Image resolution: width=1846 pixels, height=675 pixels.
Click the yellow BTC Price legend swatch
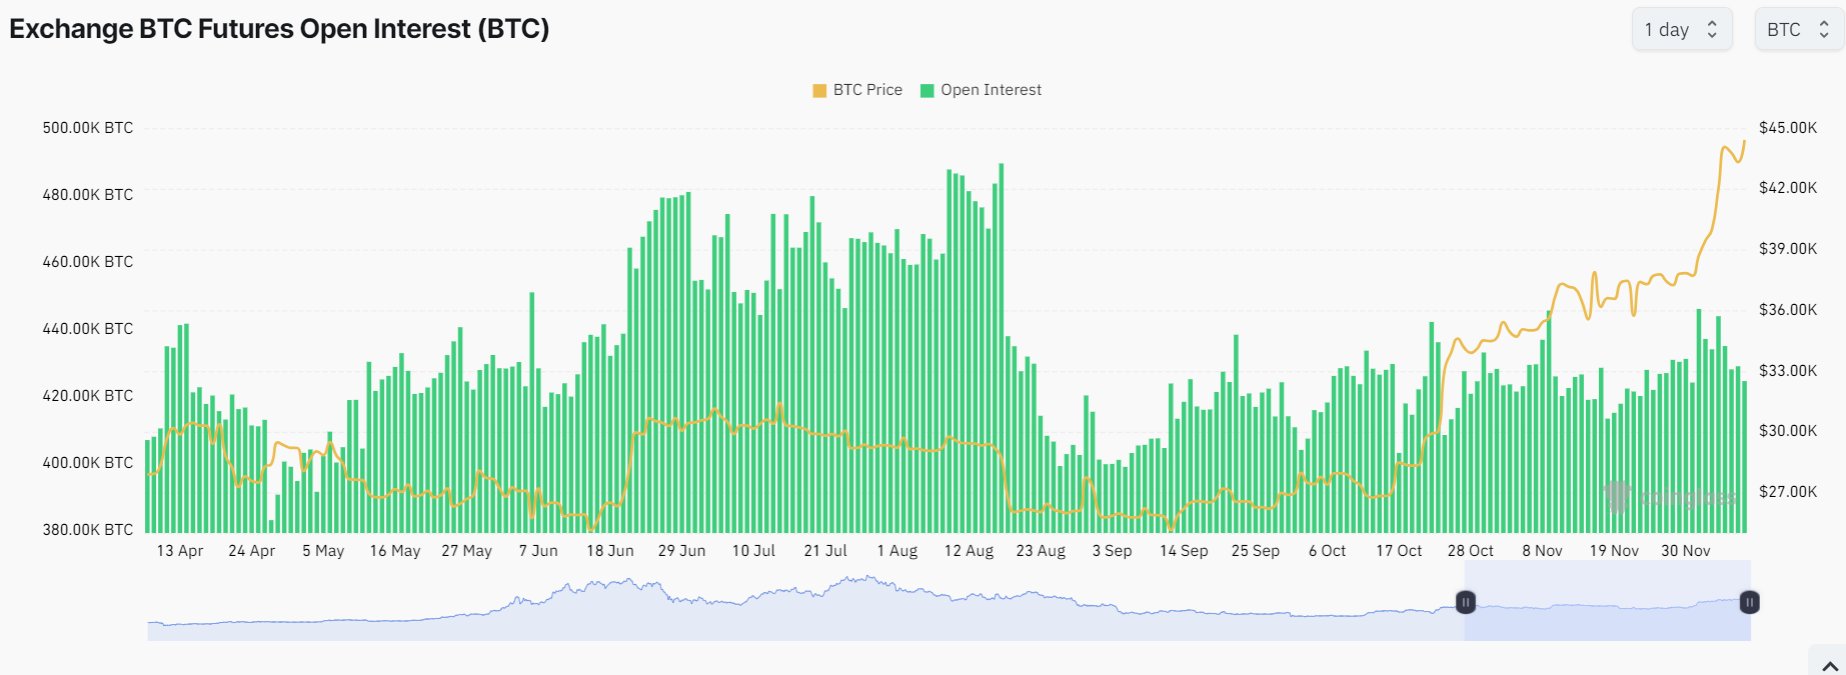(x=820, y=91)
